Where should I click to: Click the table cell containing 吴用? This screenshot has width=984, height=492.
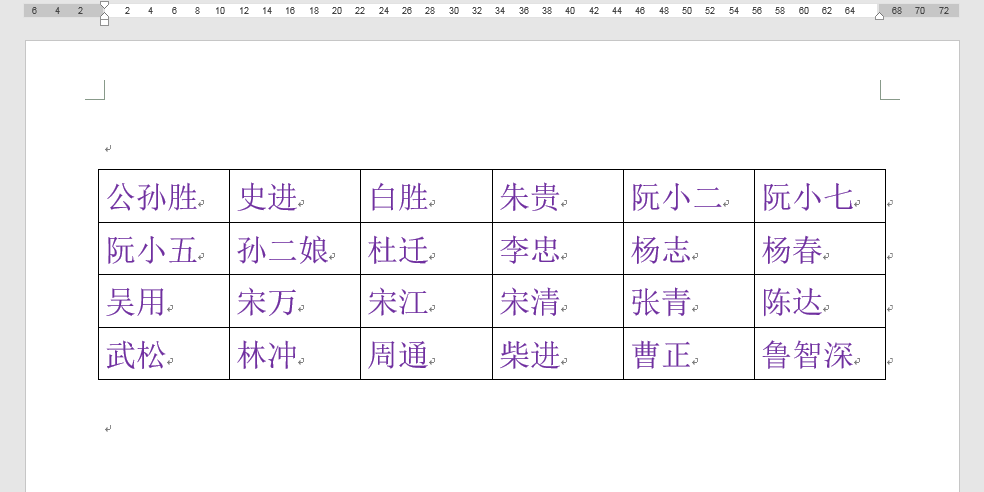click(164, 301)
